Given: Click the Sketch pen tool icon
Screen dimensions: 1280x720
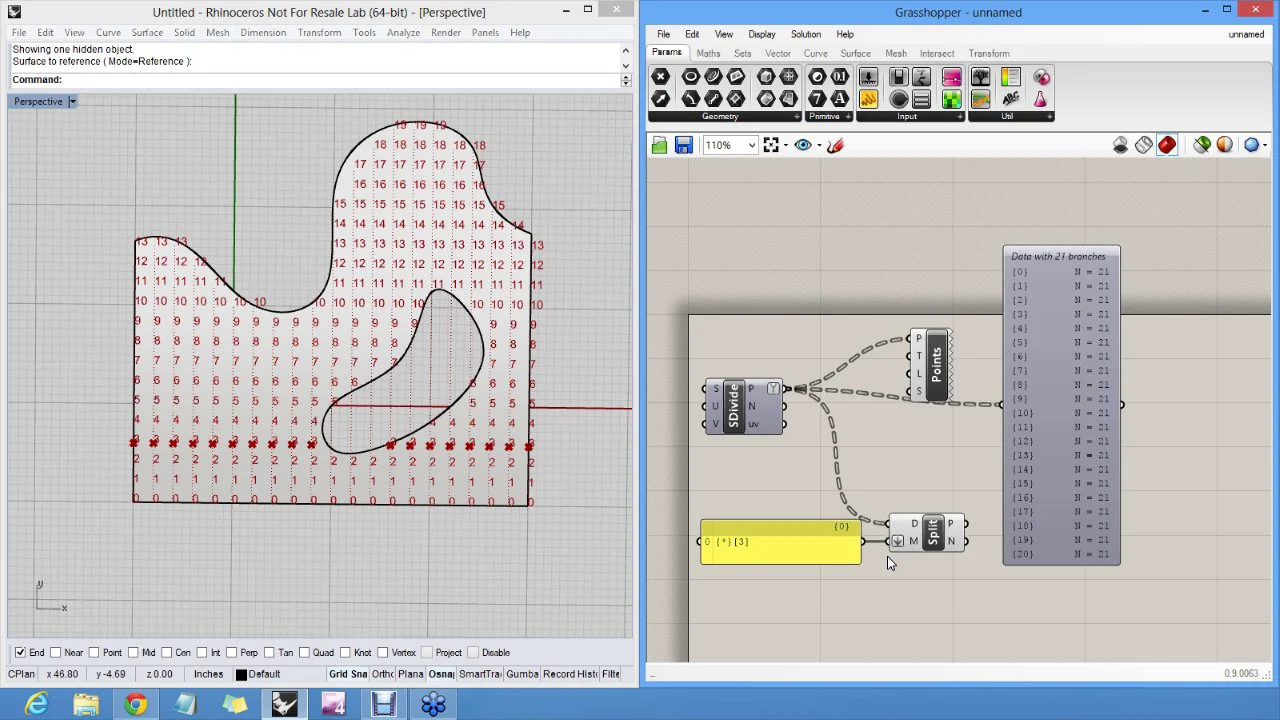Looking at the screenshot, I should tap(835, 146).
